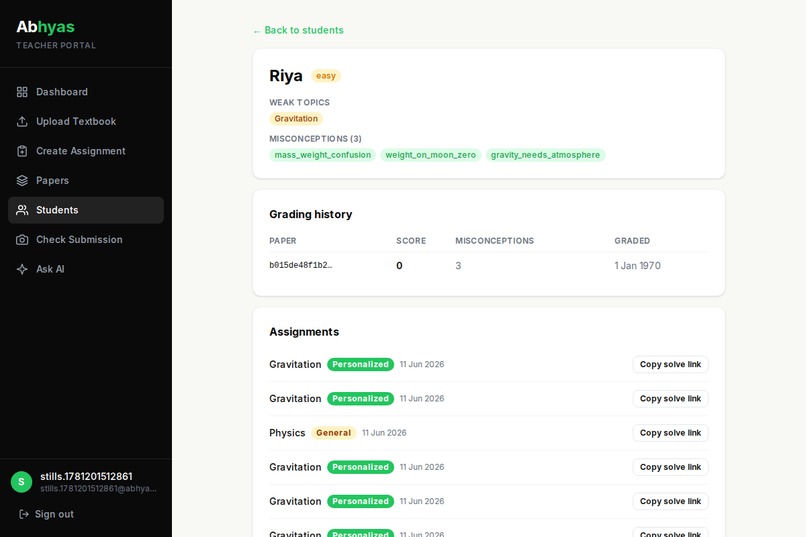The width and height of the screenshot is (806, 537).
Task: Click the Sign out arrow icon
Action: tap(24, 514)
